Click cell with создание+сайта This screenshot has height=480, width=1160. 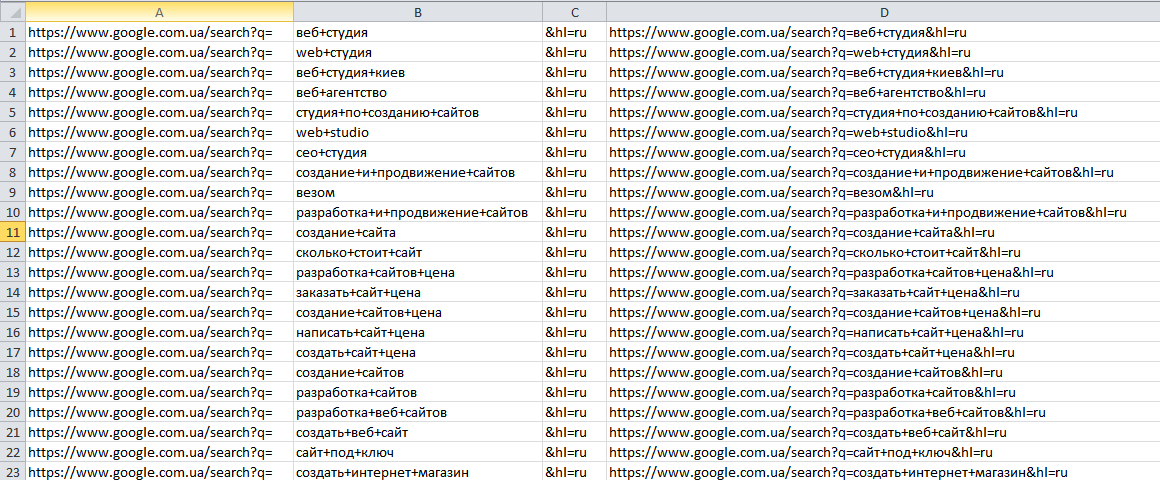[x=418, y=232]
